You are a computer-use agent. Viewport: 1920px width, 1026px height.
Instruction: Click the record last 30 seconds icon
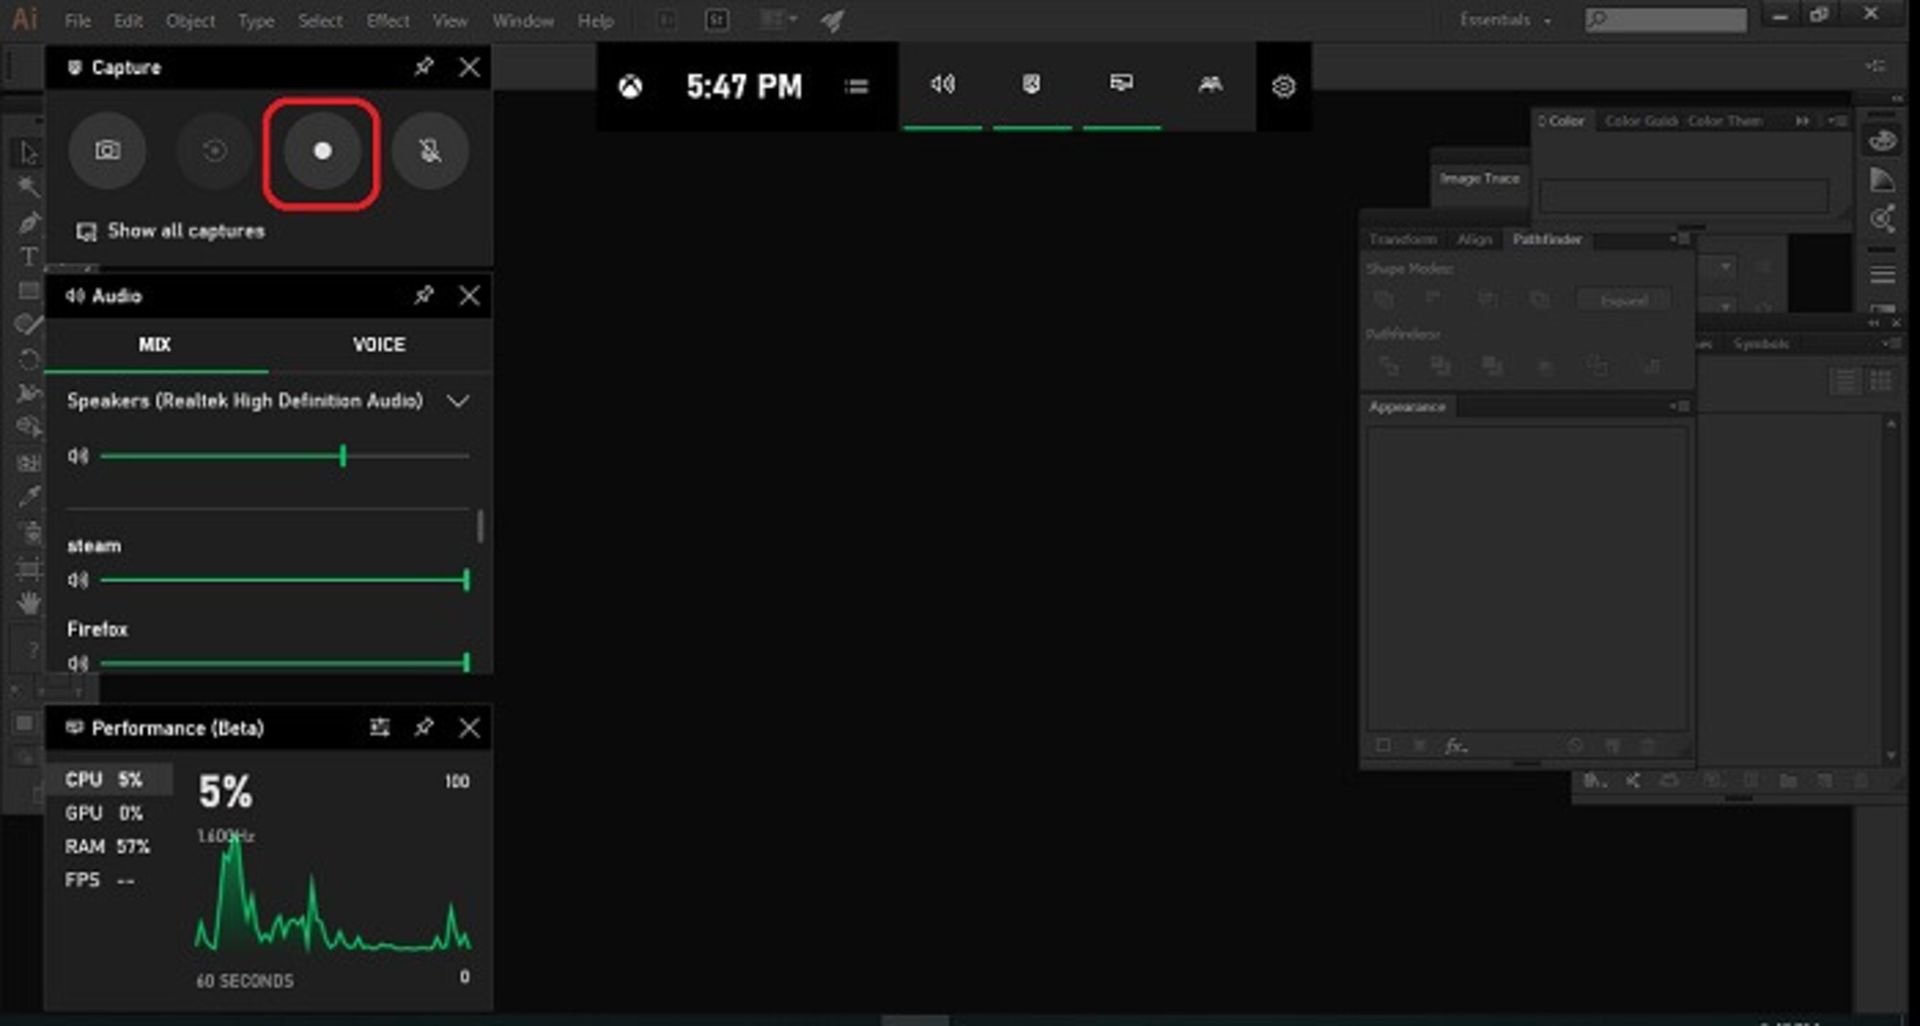(x=214, y=151)
